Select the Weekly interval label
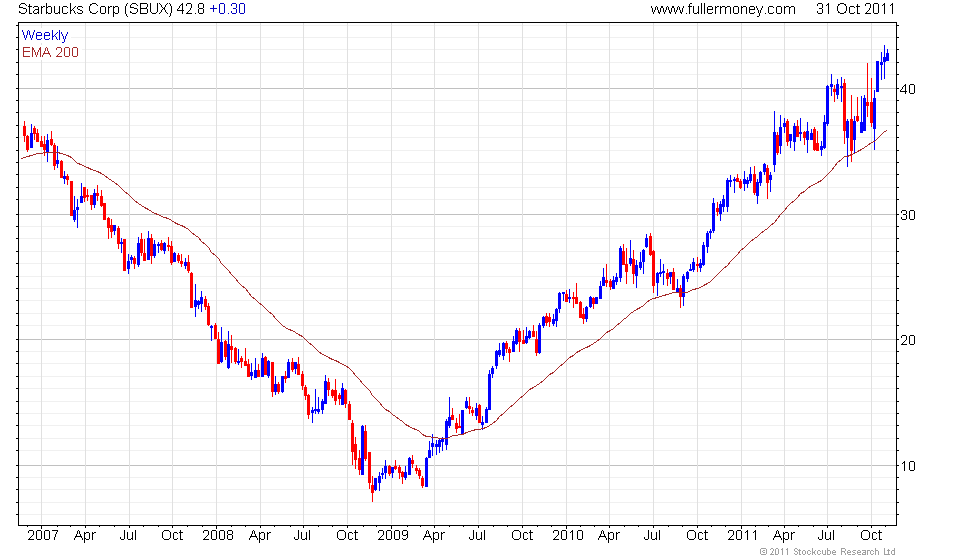The width and height of the screenshot is (980, 560). tap(45, 36)
